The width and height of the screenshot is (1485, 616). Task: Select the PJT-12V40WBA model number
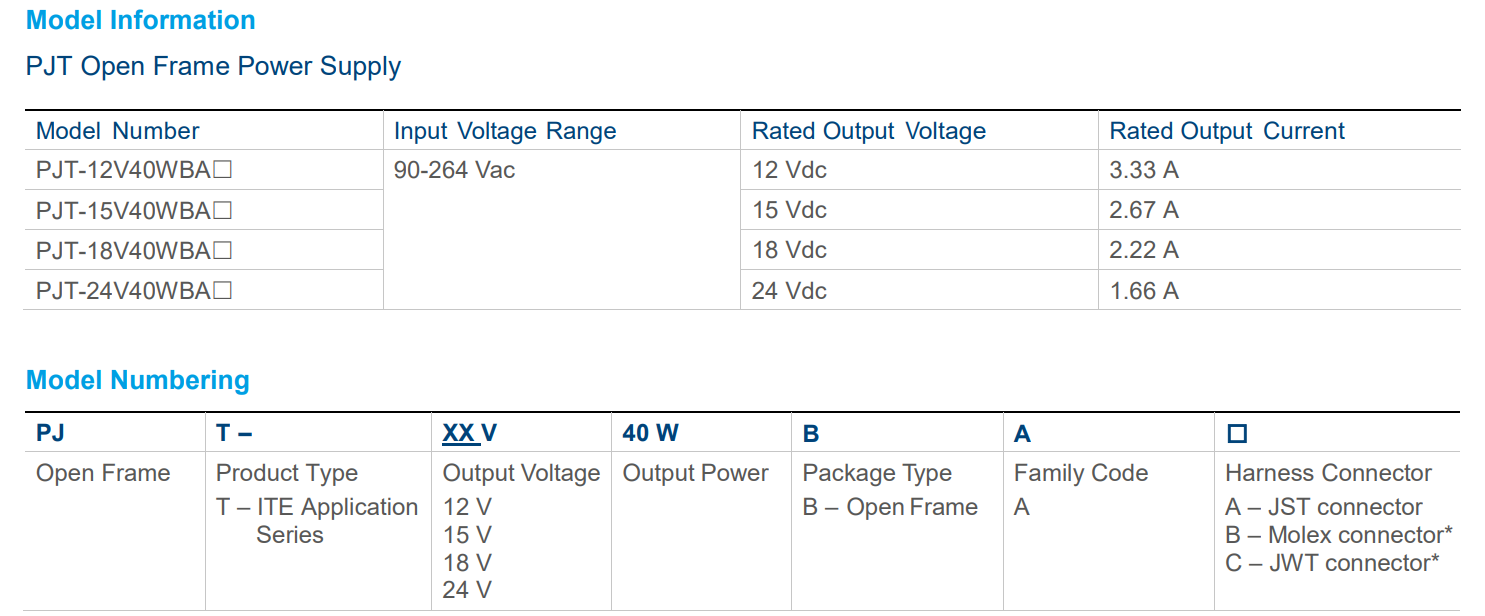[123, 171]
